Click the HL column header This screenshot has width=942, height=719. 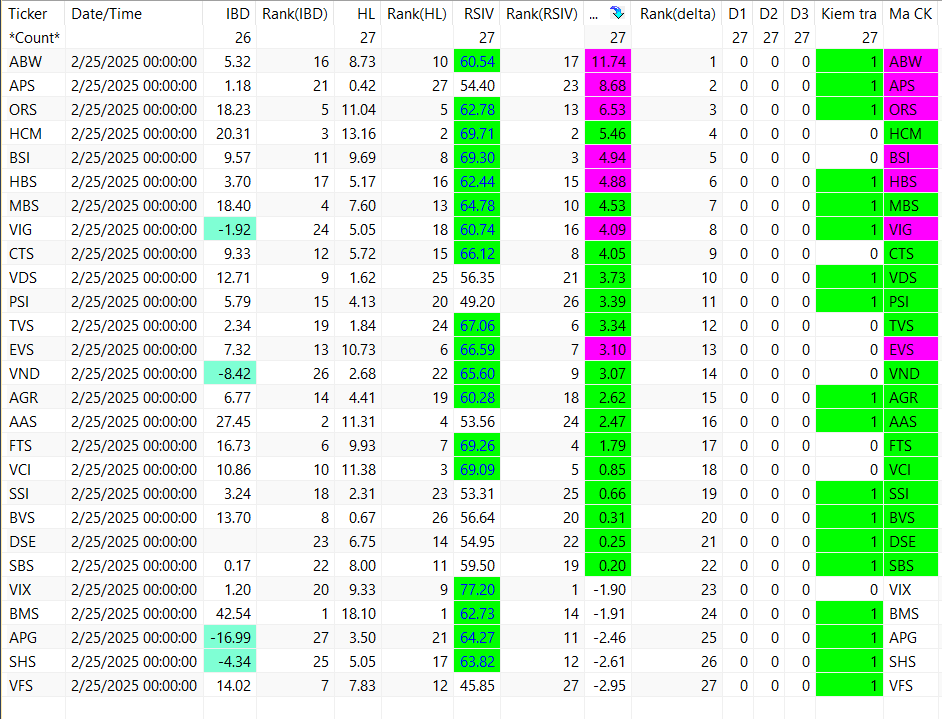(x=366, y=14)
